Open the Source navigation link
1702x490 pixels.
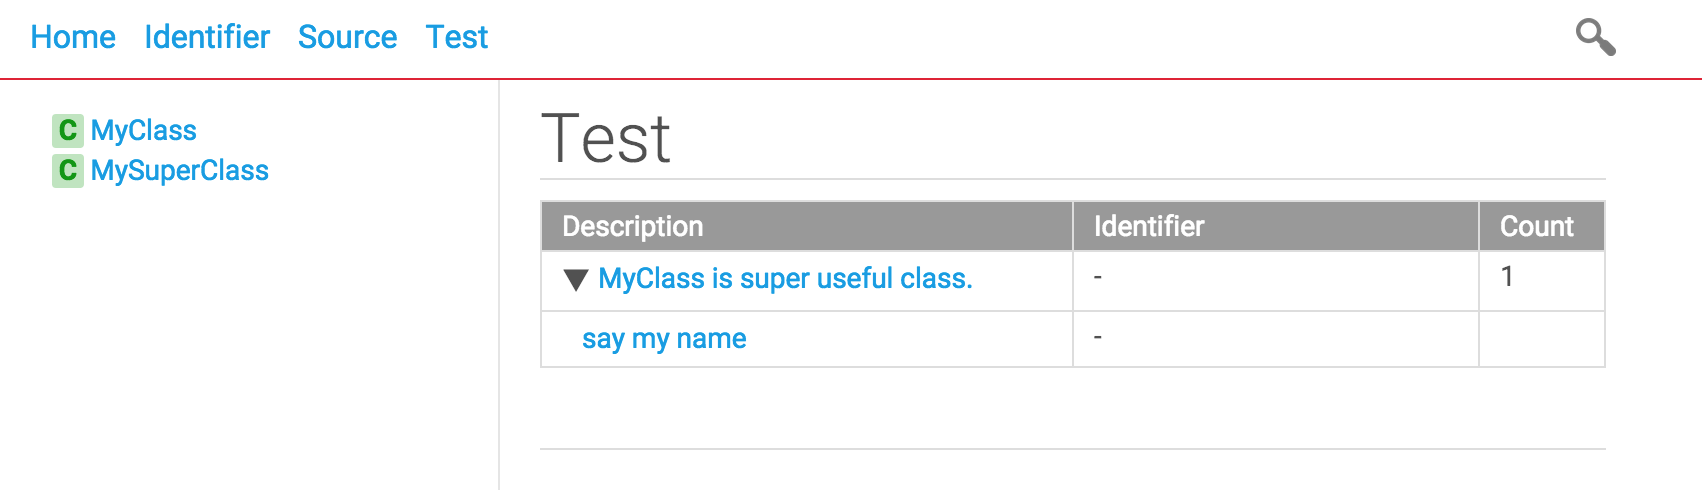pos(348,37)
